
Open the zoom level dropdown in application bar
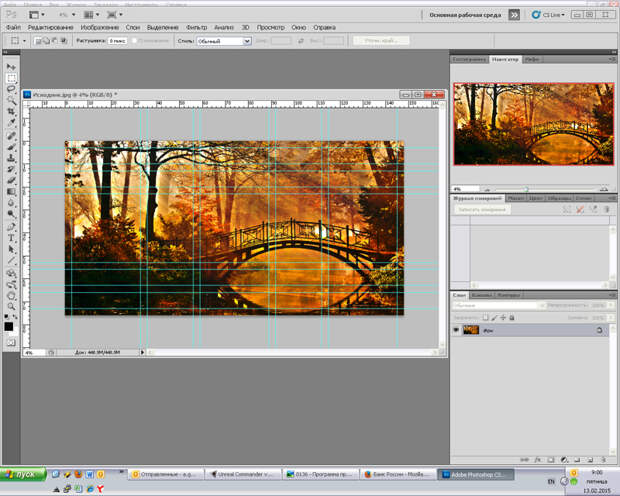tap(67, 15)
